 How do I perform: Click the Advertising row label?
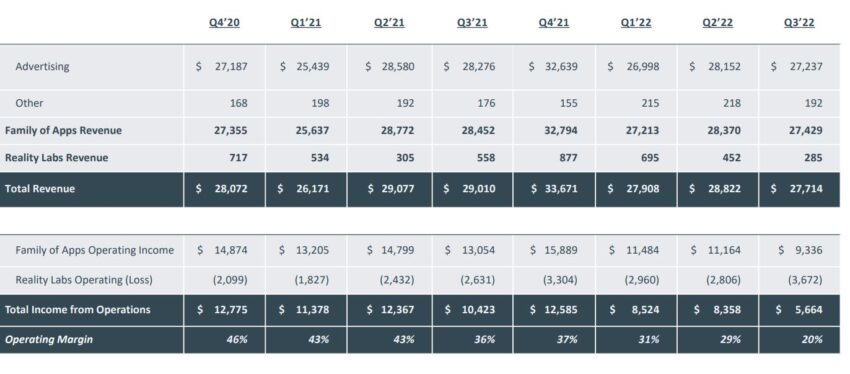42,67
